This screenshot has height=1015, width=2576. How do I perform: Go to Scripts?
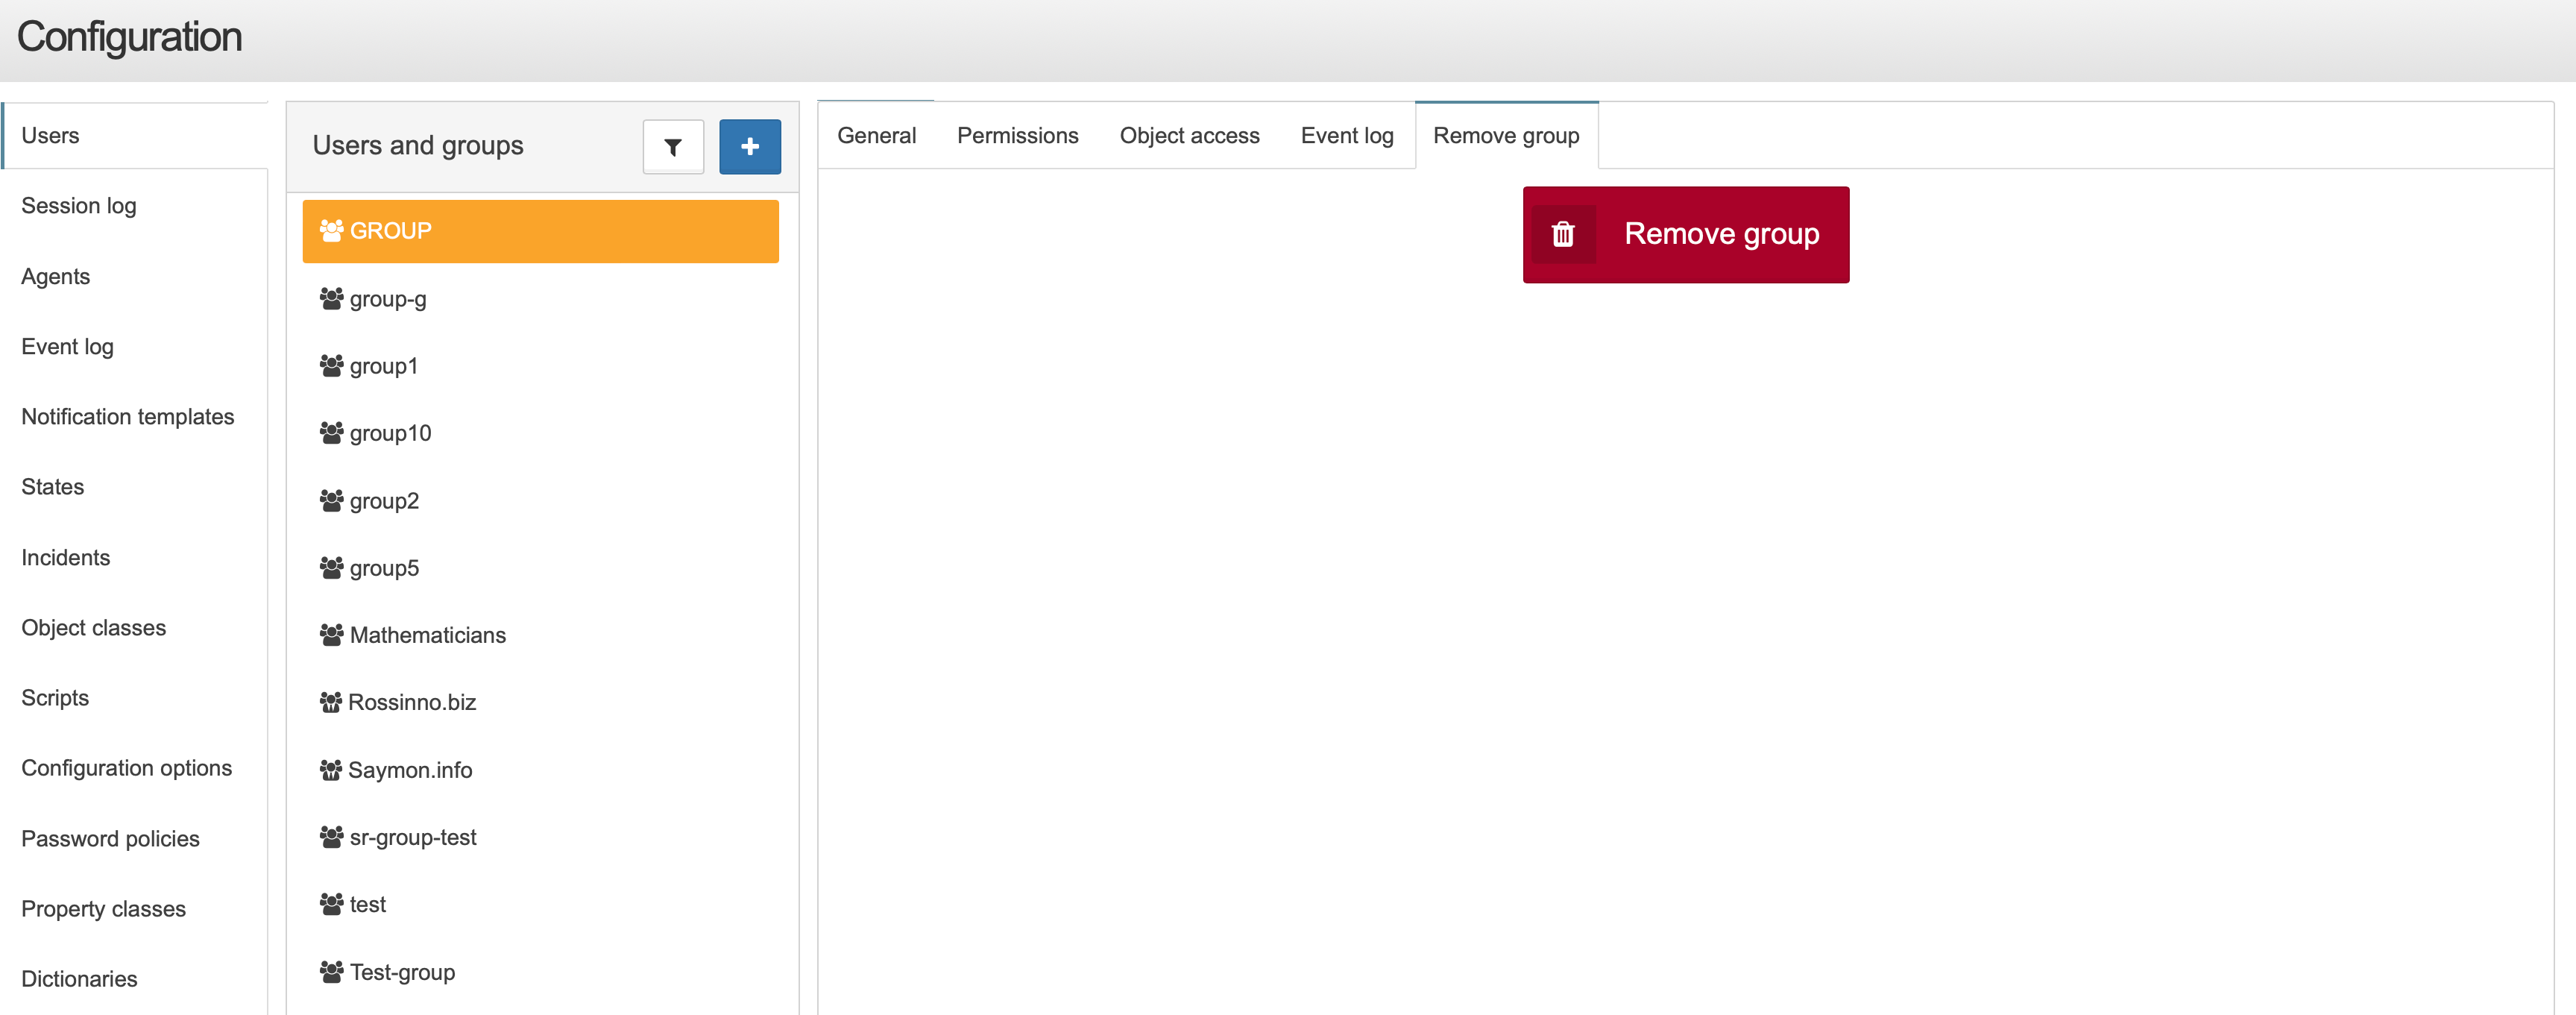coord(55,698)
